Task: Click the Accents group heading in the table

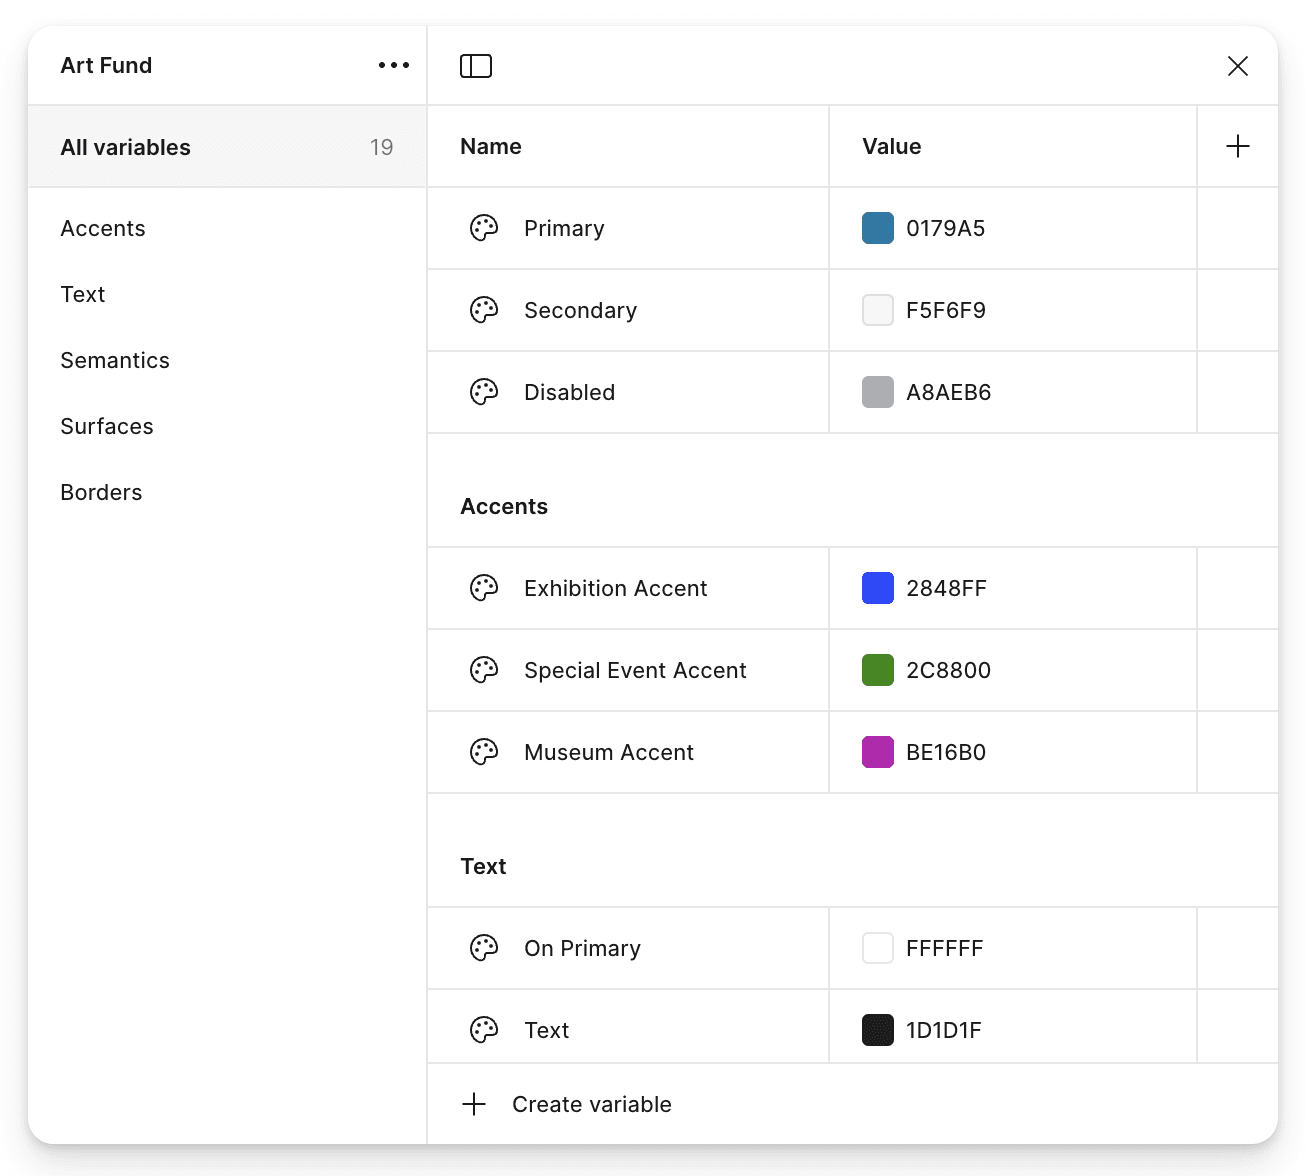Action: pyautogui.click(x=504, y=506)
